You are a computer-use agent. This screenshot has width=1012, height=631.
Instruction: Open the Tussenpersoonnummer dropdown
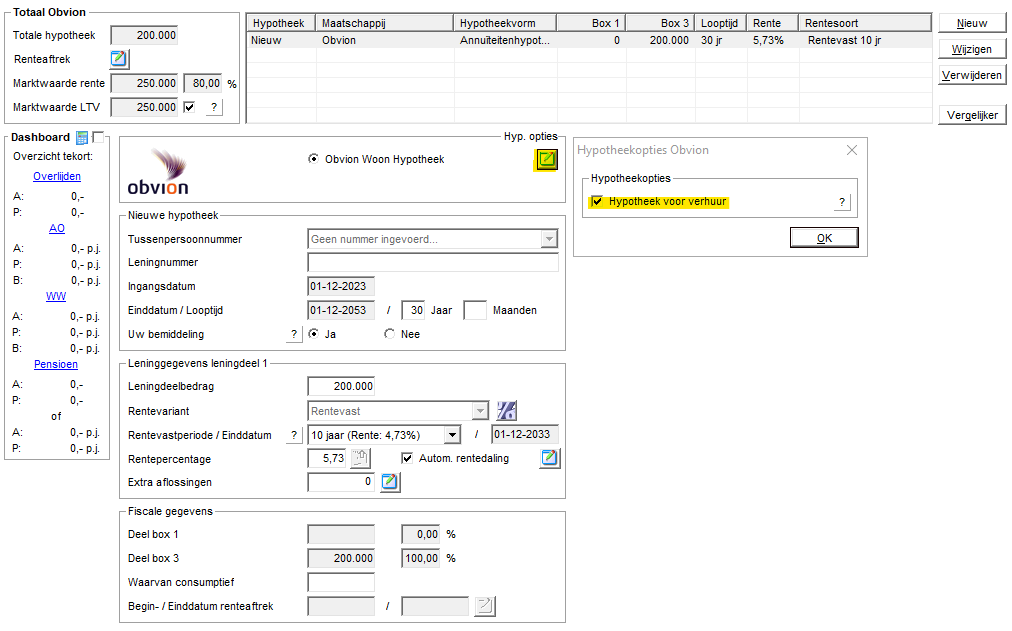[549, 239]
